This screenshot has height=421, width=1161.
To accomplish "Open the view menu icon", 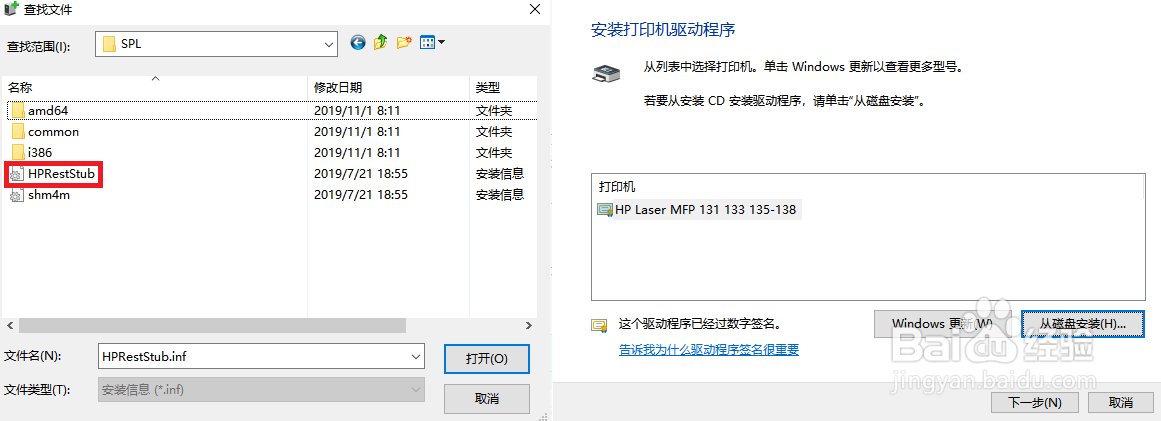I will tap(432, 43).
